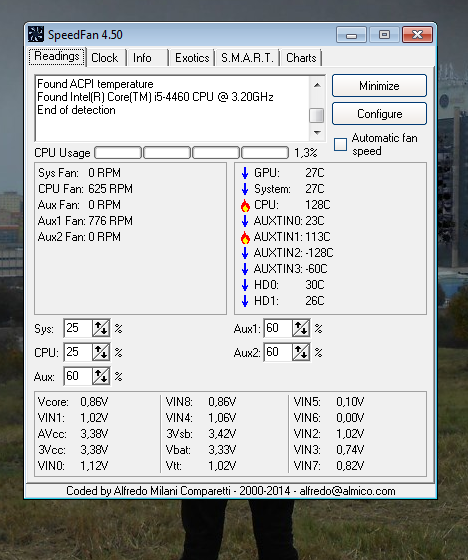Click the Aux2 speed value field
The image size is (468, 560).
(278, 352)
